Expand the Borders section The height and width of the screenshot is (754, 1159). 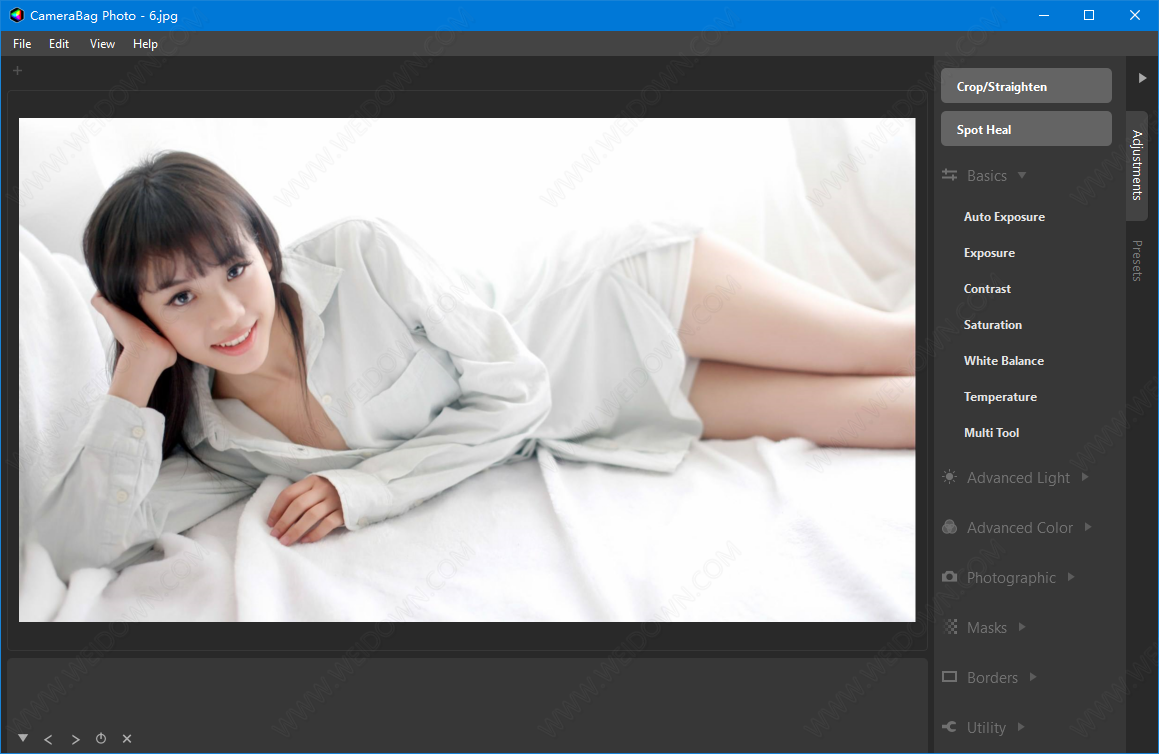point(1032,678)
